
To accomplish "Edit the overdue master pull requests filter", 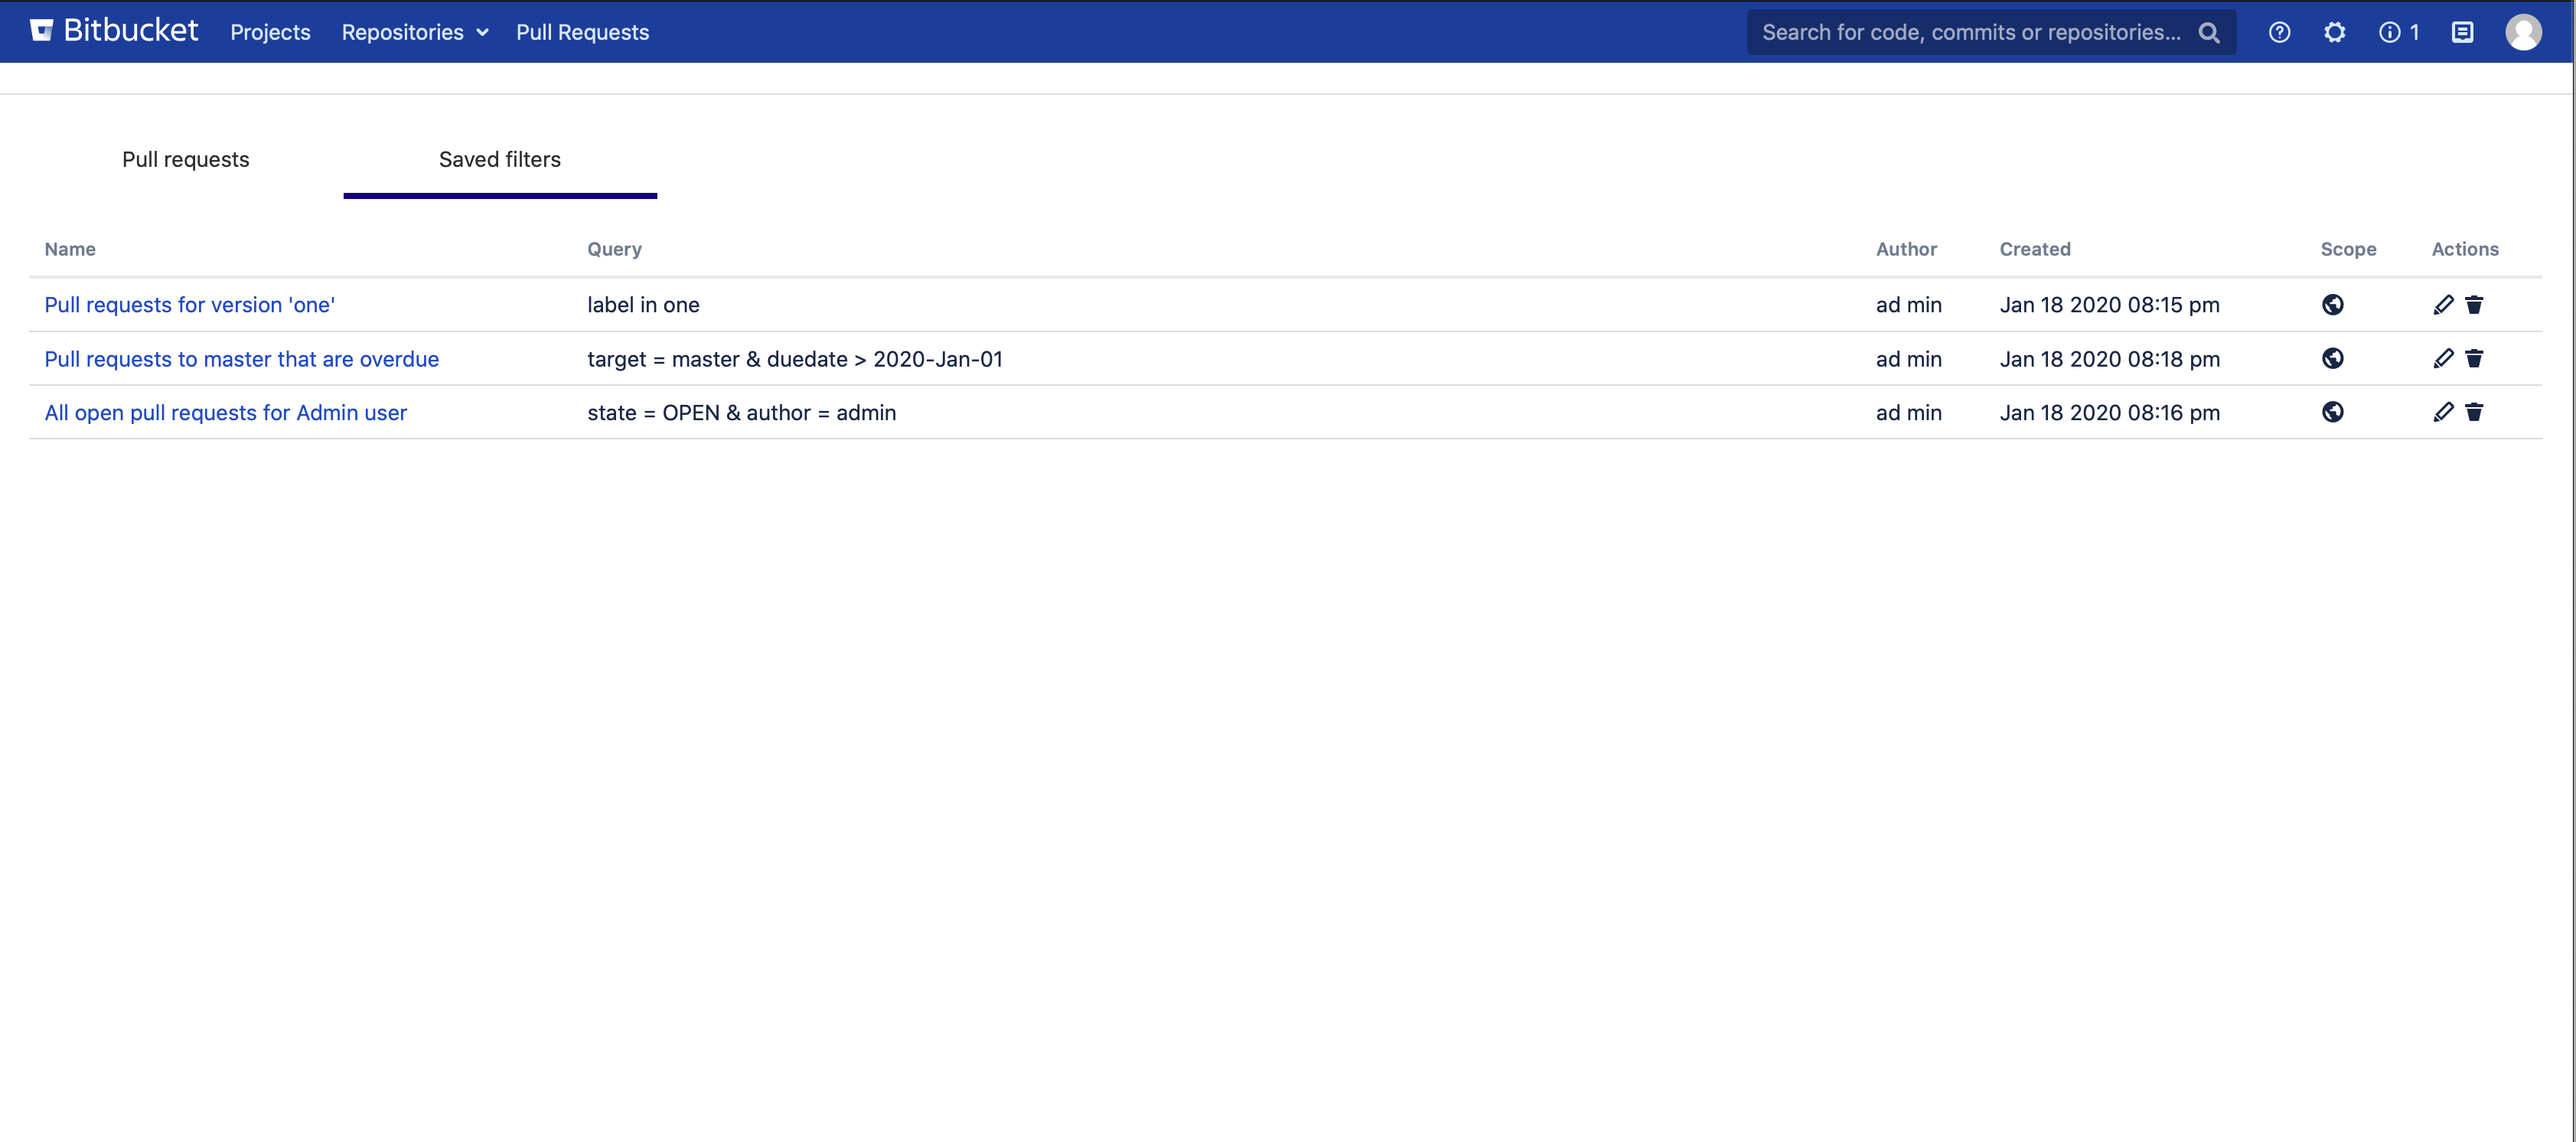I will pos(2443,358).
